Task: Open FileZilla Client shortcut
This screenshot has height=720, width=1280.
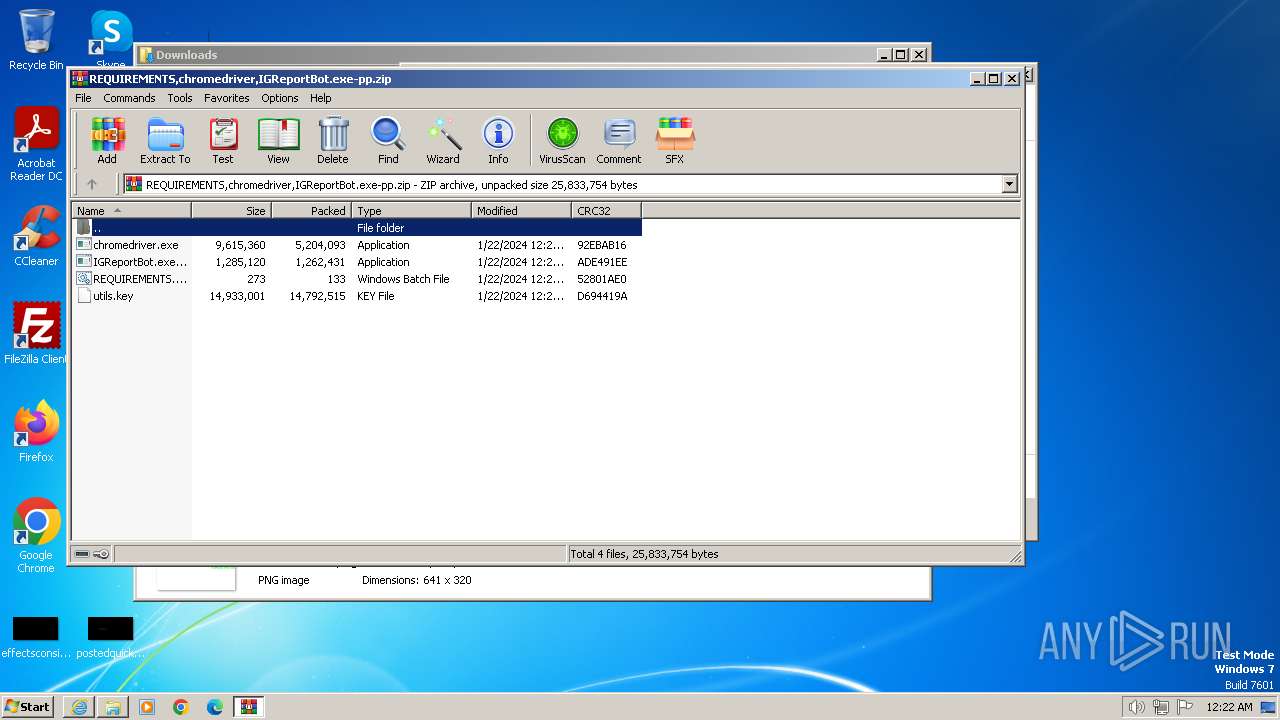Action: click(36, 334)
